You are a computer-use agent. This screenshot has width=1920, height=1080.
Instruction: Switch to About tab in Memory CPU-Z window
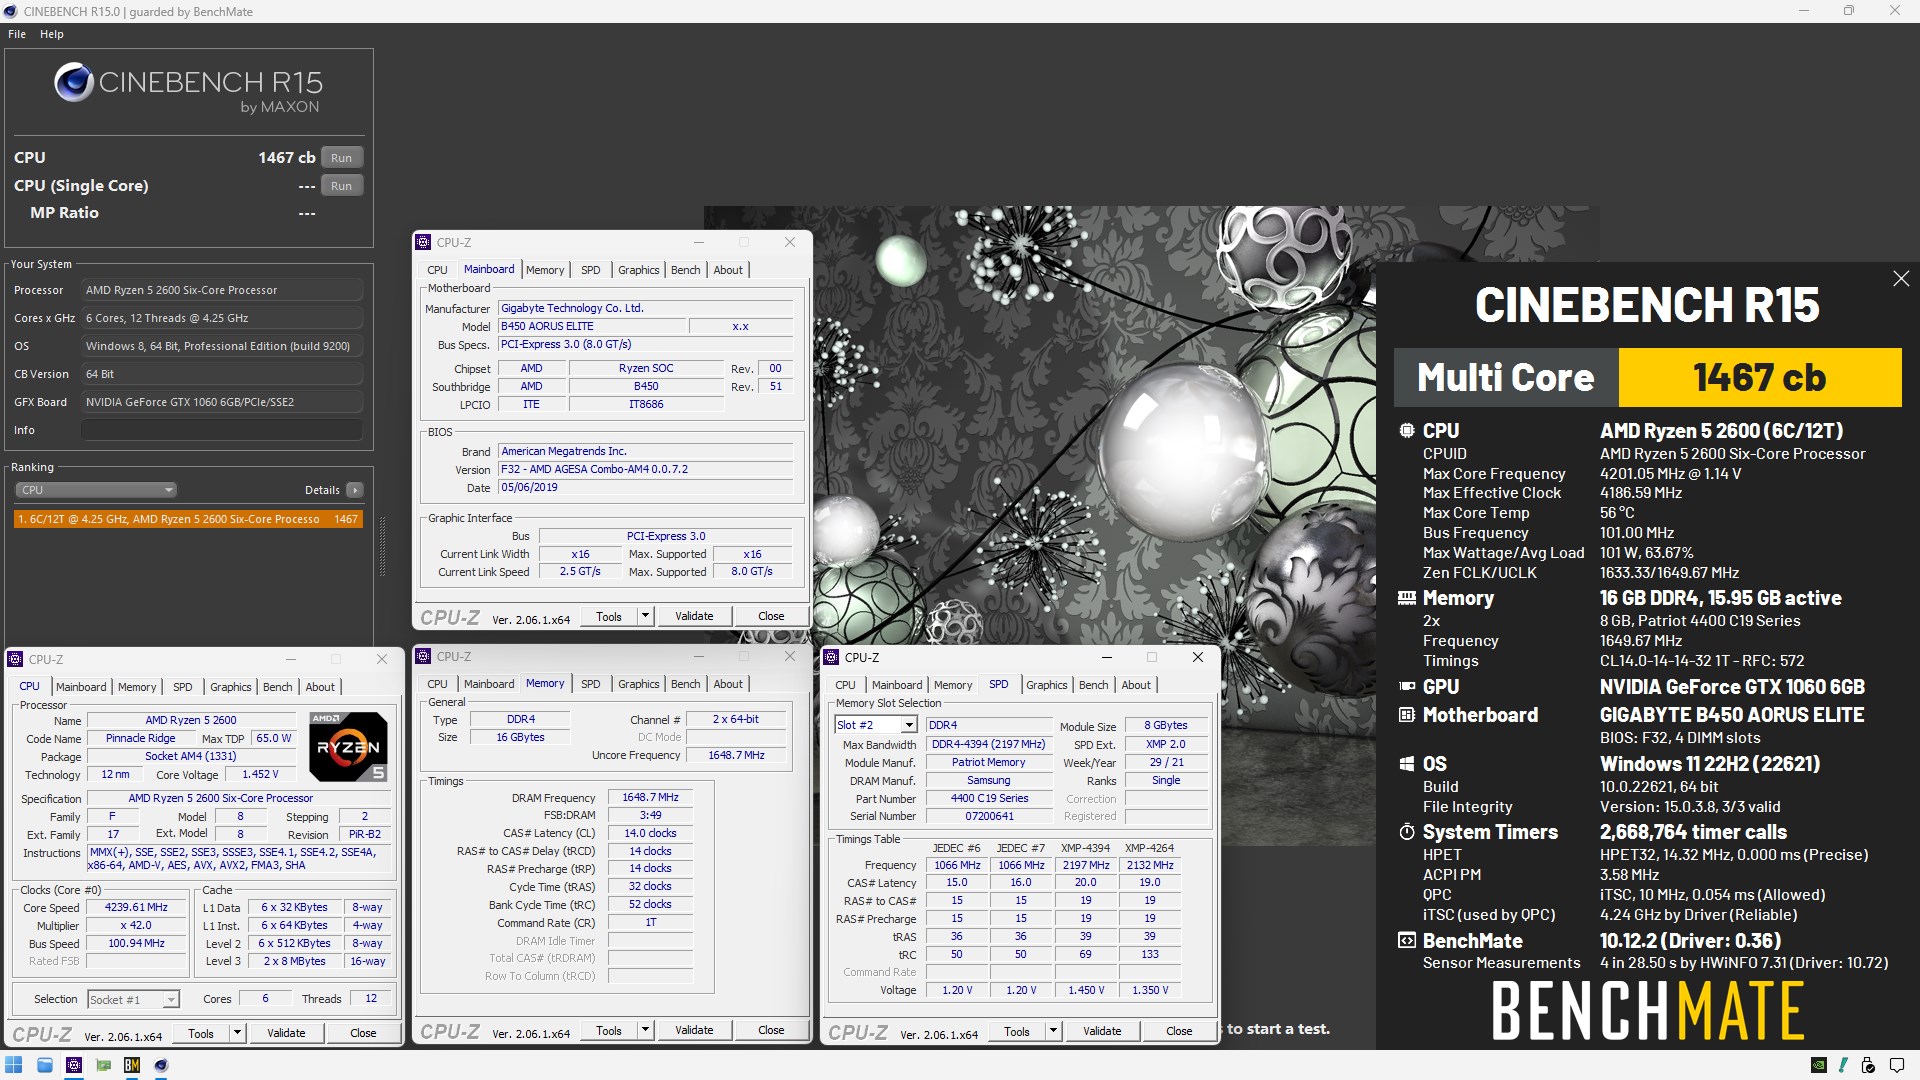[728, 684]
